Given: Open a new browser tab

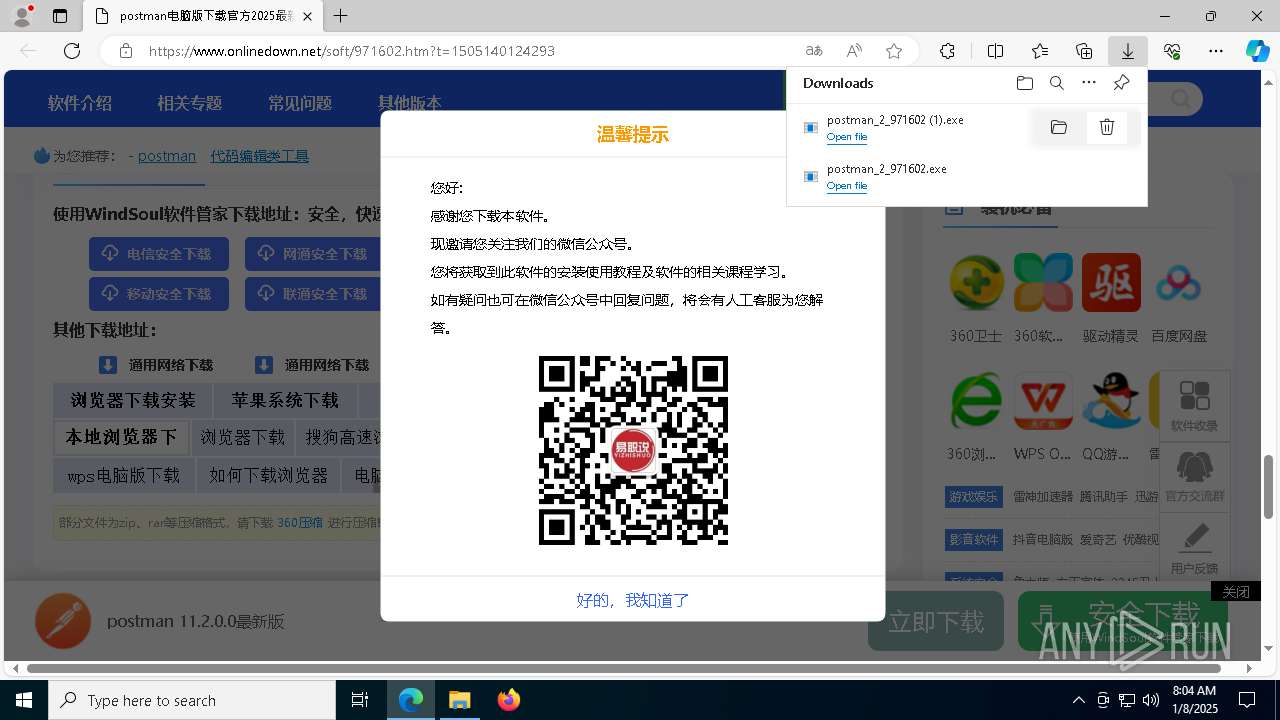Looking at the screenshot, I should [x=341, y=16].
